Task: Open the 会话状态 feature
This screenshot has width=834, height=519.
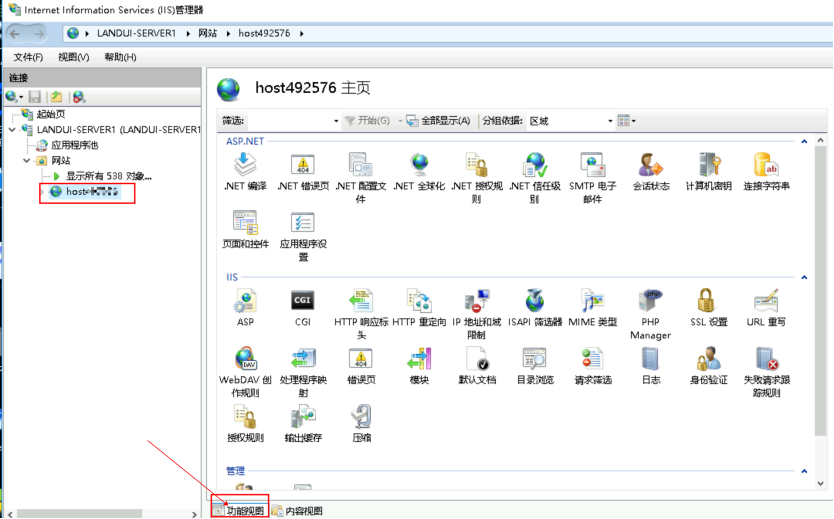Action: (x=651, y=171)
